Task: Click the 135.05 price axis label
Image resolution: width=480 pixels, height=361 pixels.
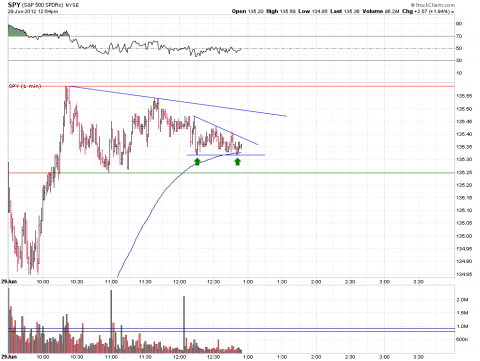Action: (464, 223)
